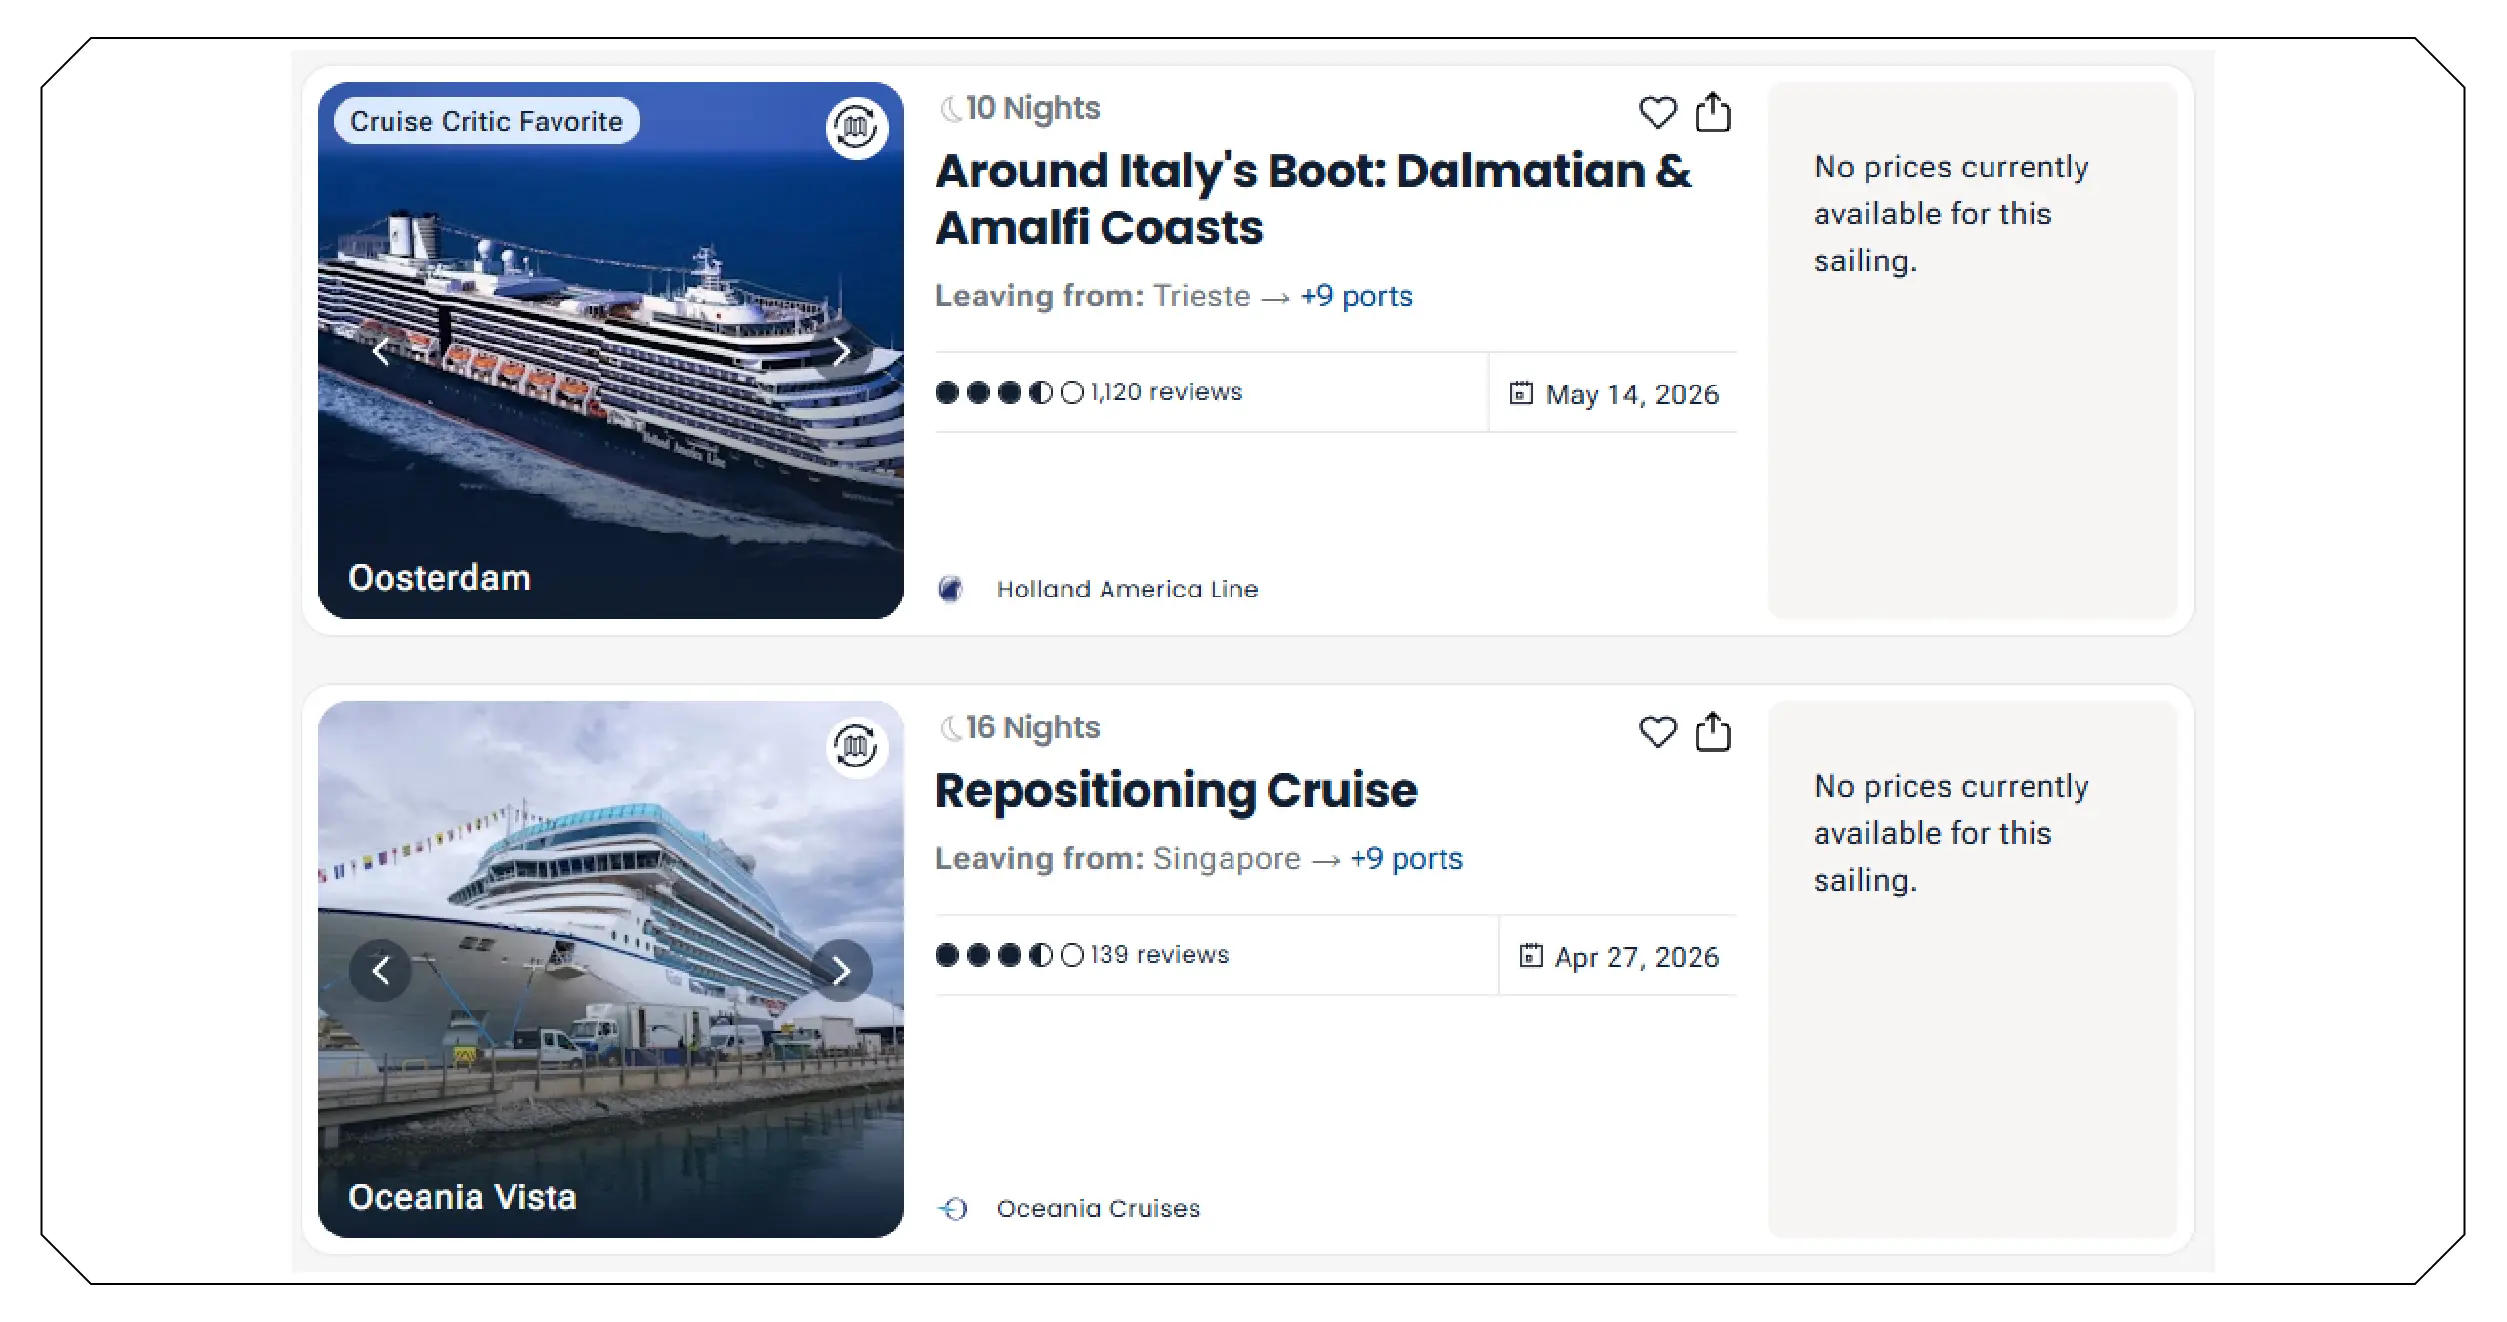
Task: Open the itinerary map icon on Oceania Vista card
Action: [855, 745]
